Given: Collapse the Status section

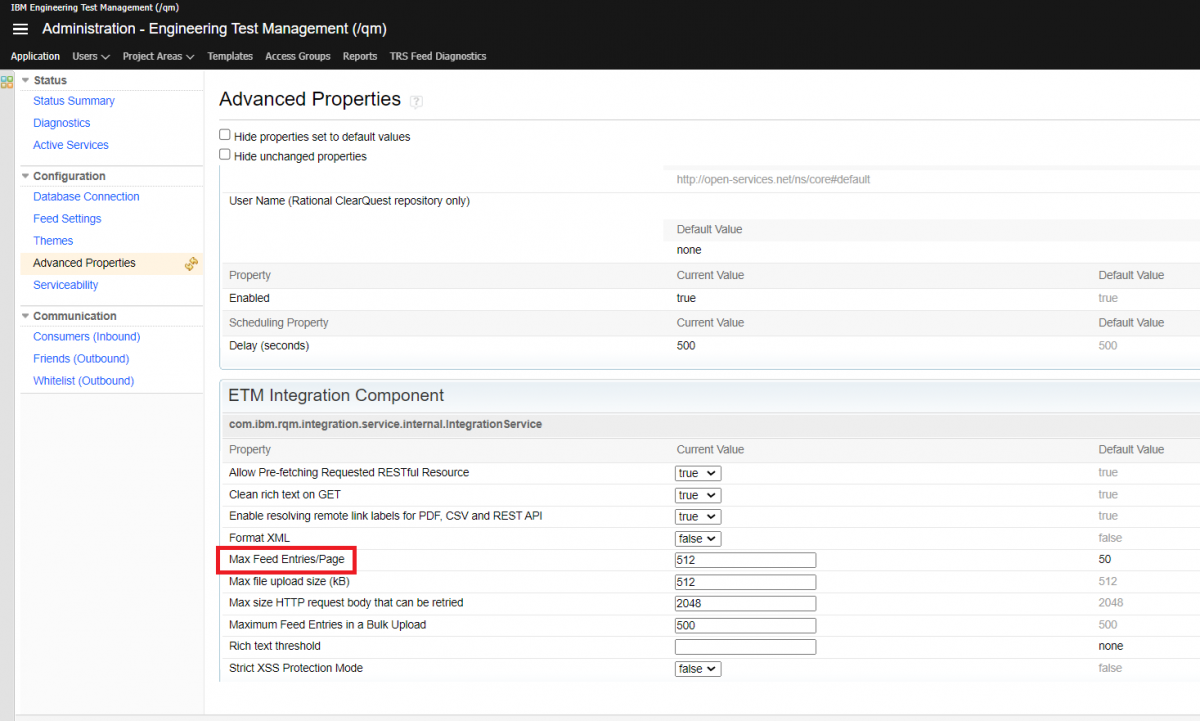Looking at the screenshot, I should pos(26,80).
